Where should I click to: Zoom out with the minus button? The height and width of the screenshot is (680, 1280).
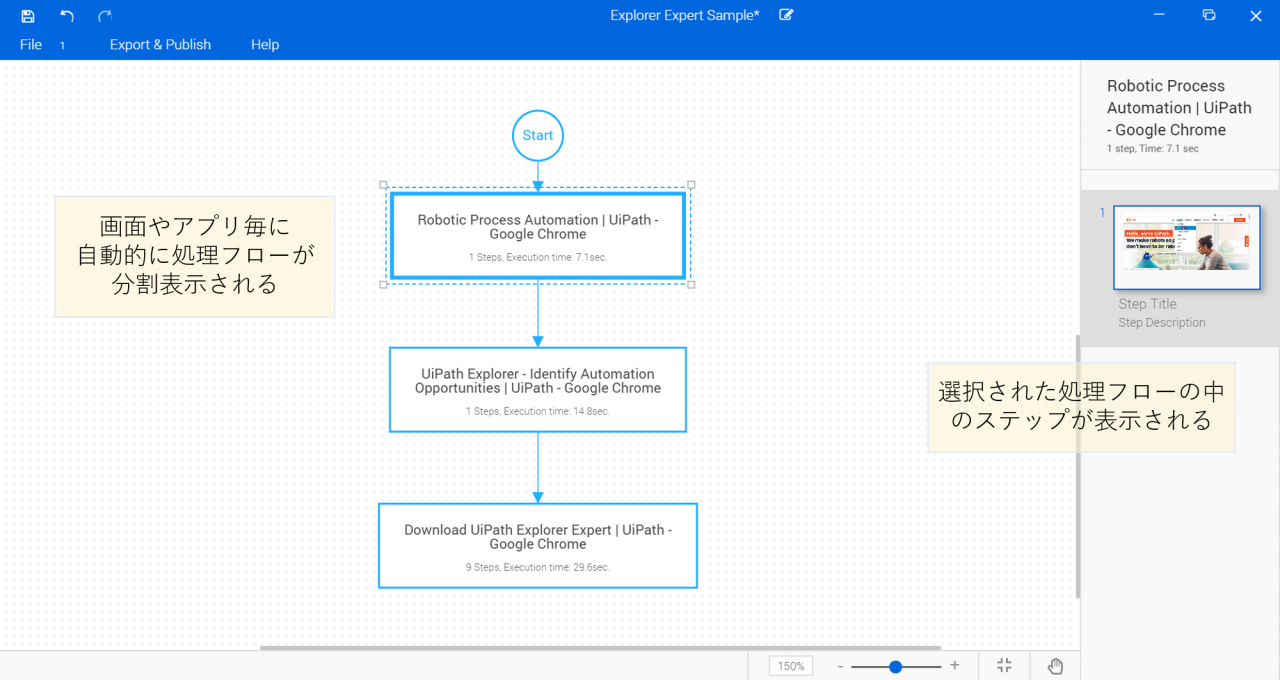click(841, 666)
